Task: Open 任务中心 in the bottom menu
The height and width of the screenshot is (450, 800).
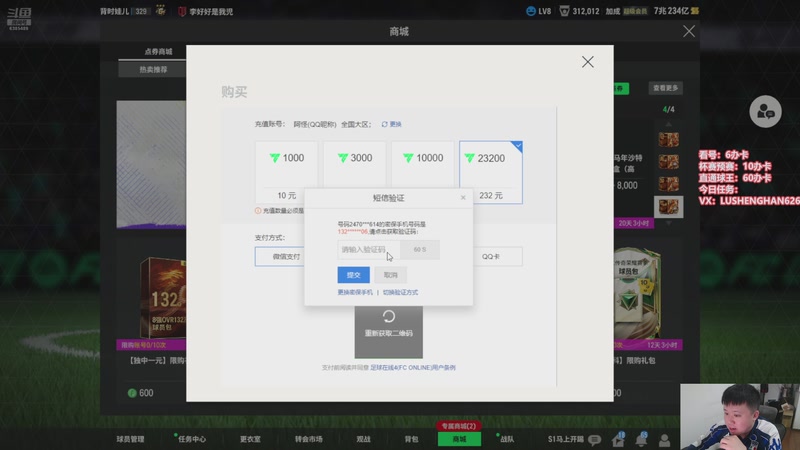Action: pyautogui.click(x=191, y=439)
